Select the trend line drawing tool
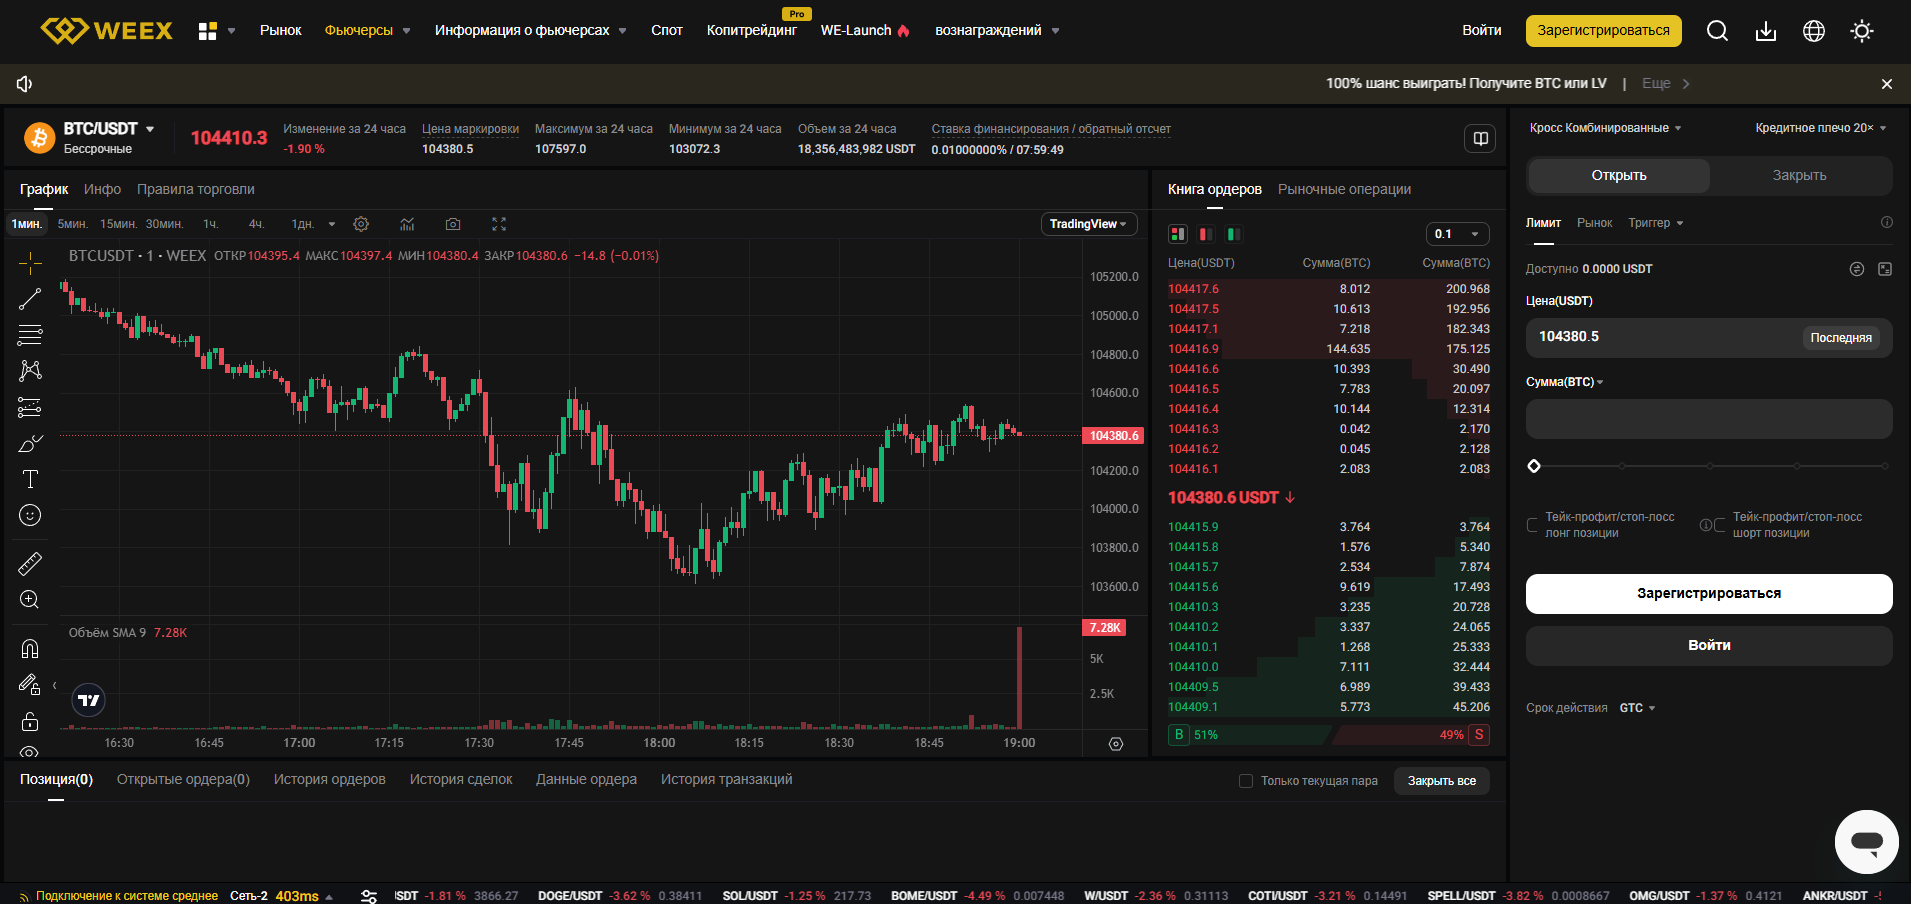This screenshot has width=1911, height=904. pyautogui.click(x=30, y=298)
